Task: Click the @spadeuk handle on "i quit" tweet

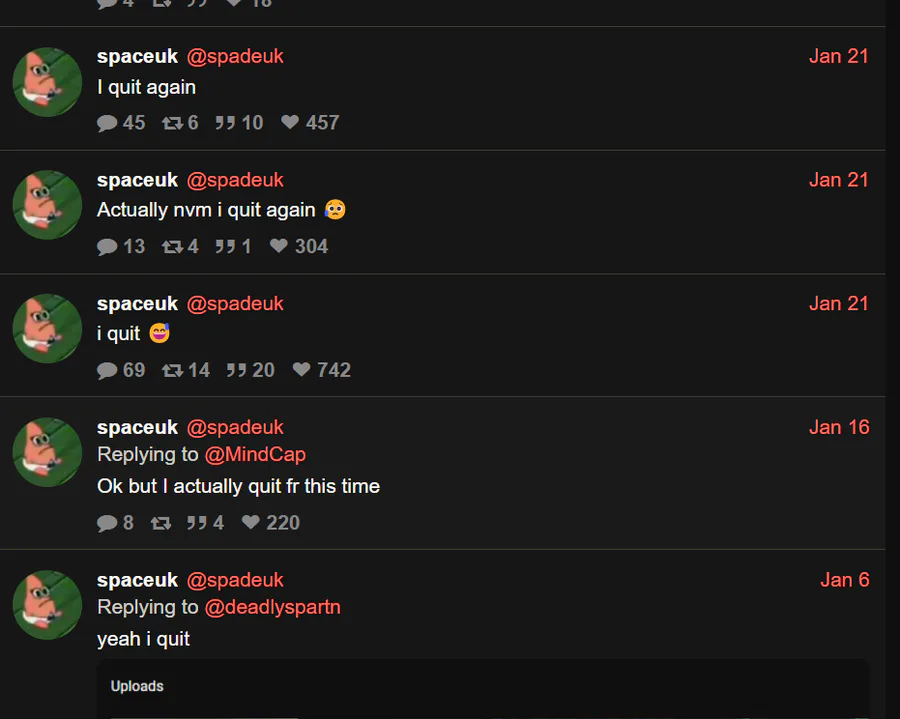Action: 235,304
